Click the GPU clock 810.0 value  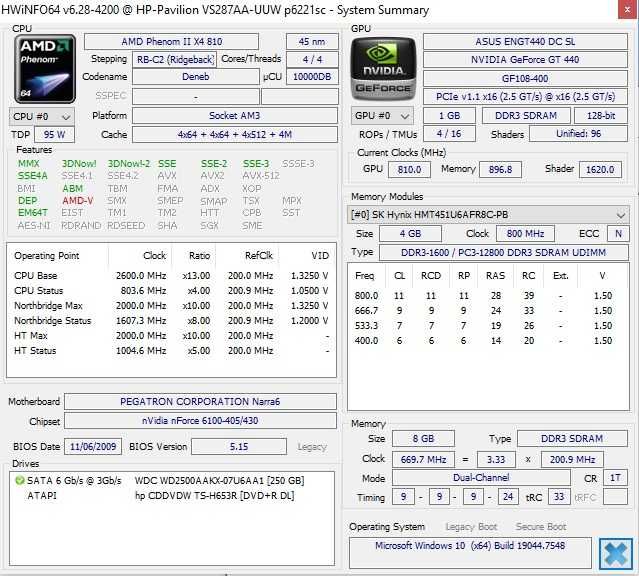409,170
